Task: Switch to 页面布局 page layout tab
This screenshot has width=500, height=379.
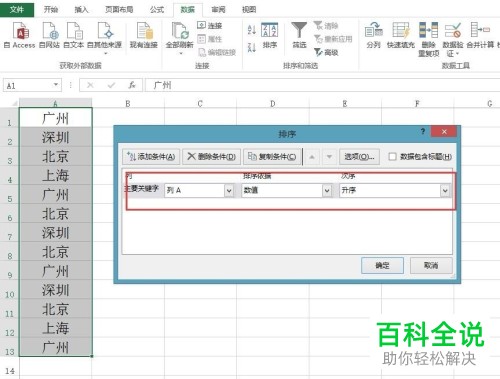Action: [119, 10]
